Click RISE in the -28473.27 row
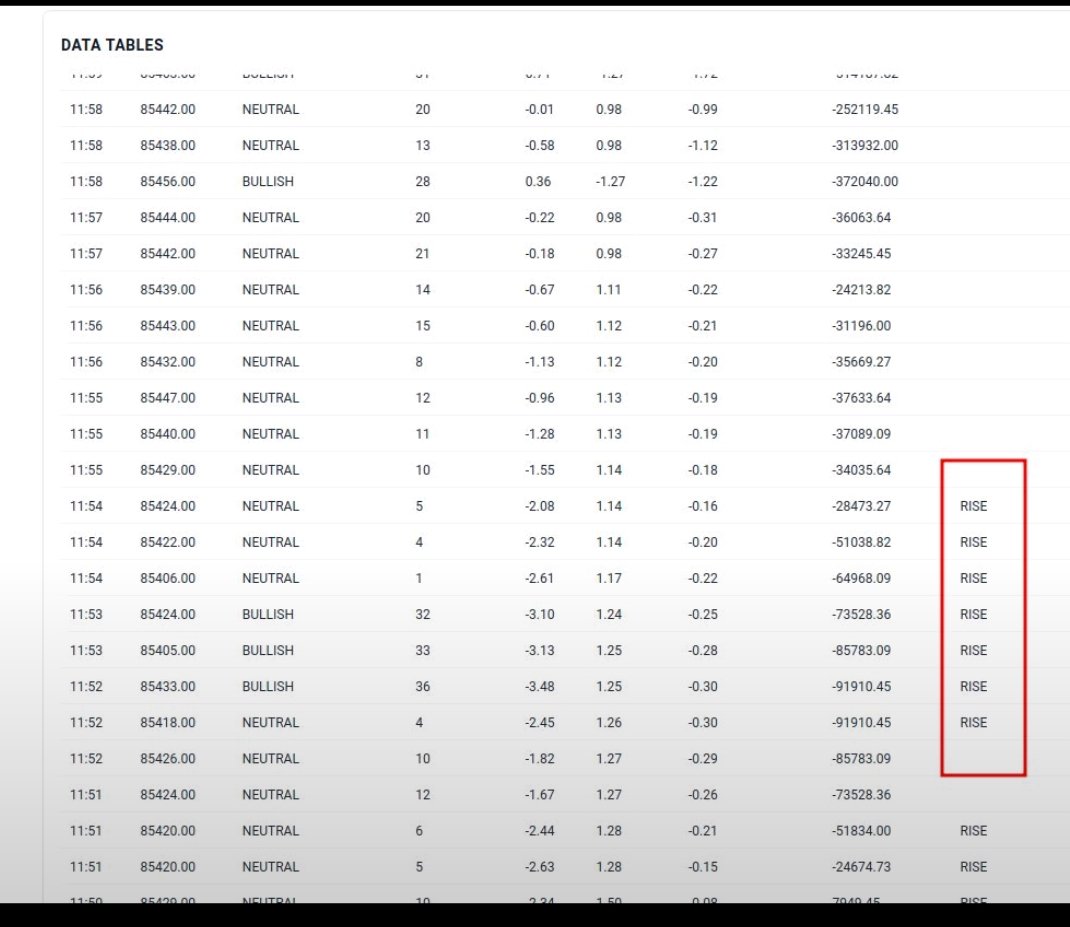This screenshot has width=1070, height=927. 973,506
